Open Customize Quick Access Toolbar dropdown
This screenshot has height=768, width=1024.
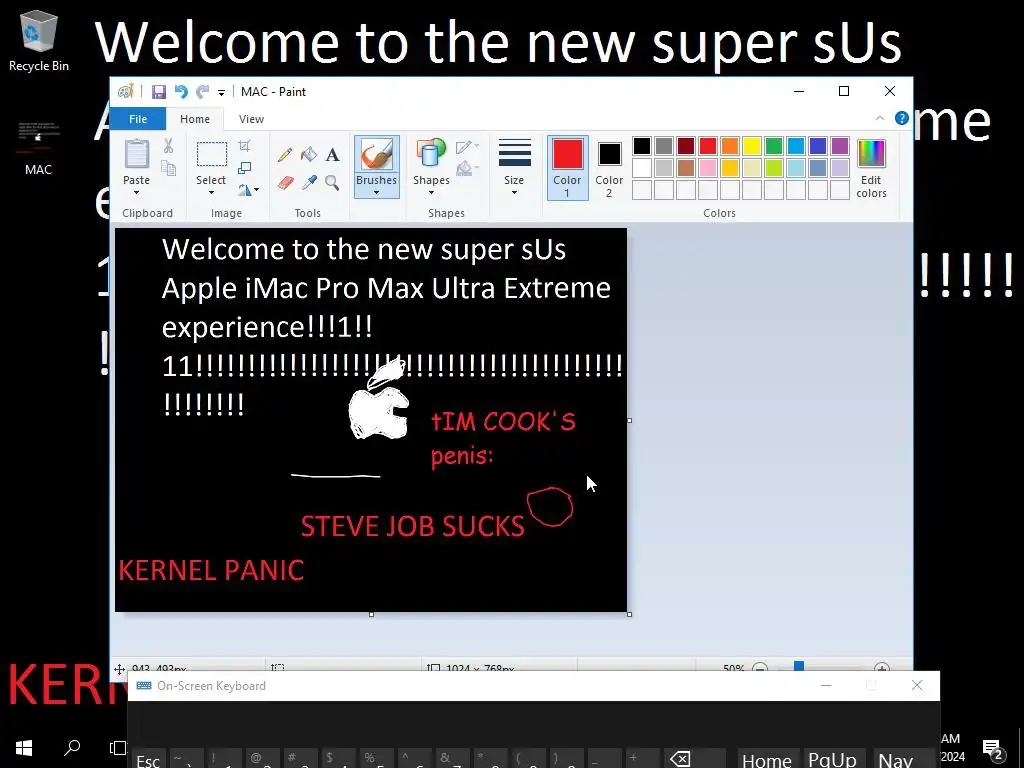pos(221,93)
